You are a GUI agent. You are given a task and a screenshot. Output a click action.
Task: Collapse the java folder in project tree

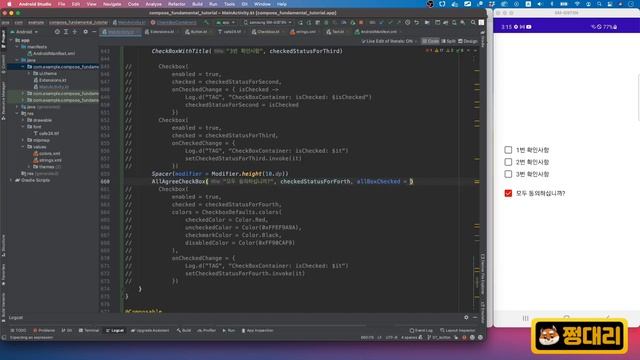(18, 60)
